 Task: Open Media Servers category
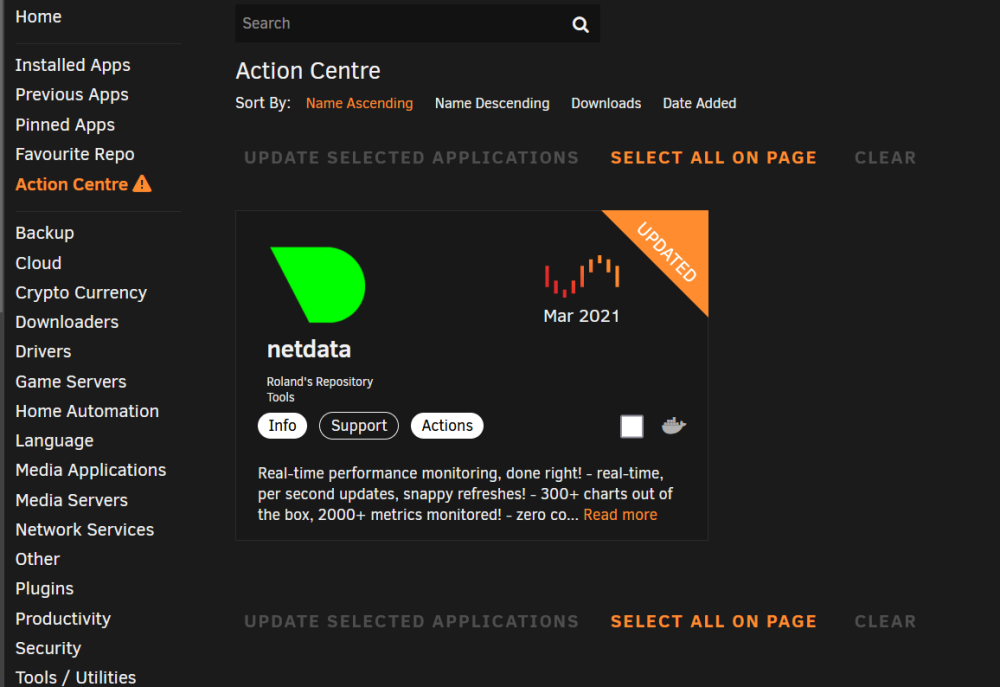(71, 500)
